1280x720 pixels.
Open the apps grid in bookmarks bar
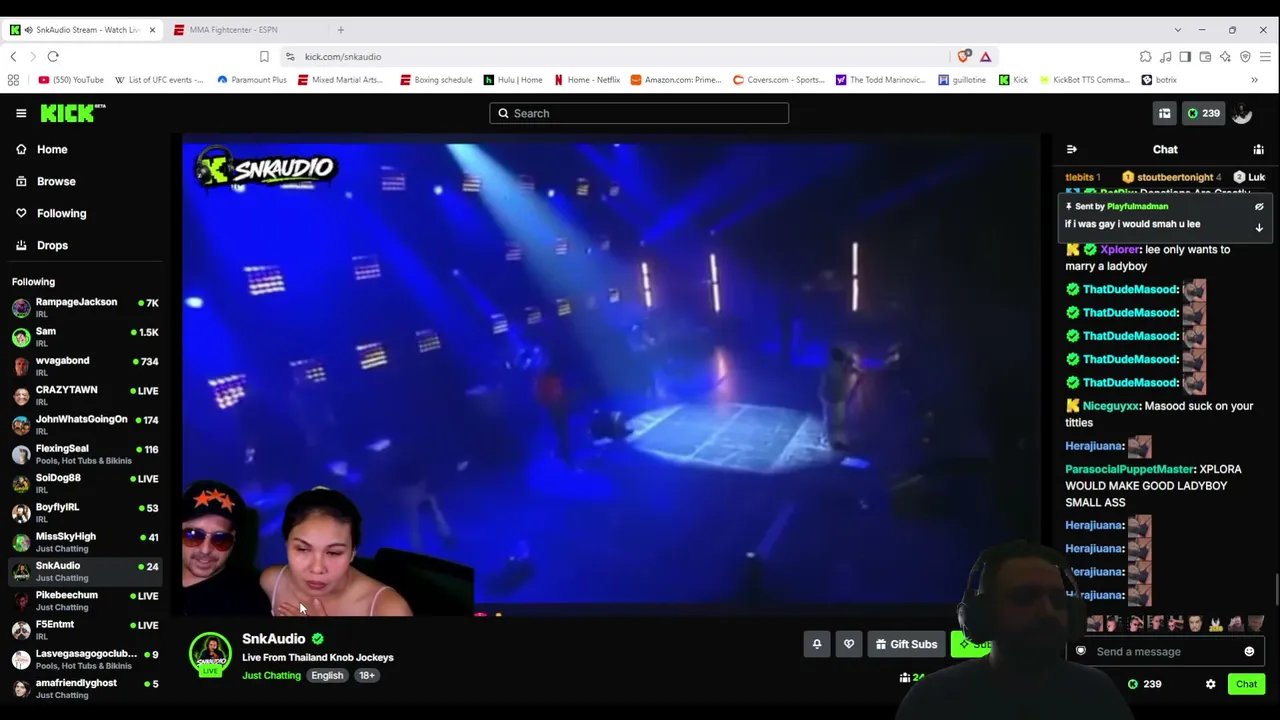pos(13,80)
